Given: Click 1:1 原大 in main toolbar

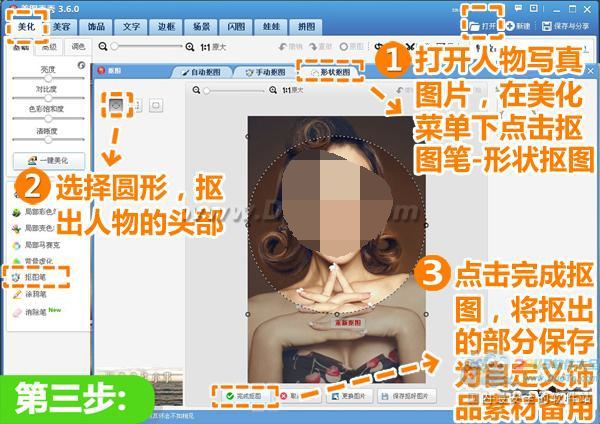Looking at the screenshot, I should 213,47.
